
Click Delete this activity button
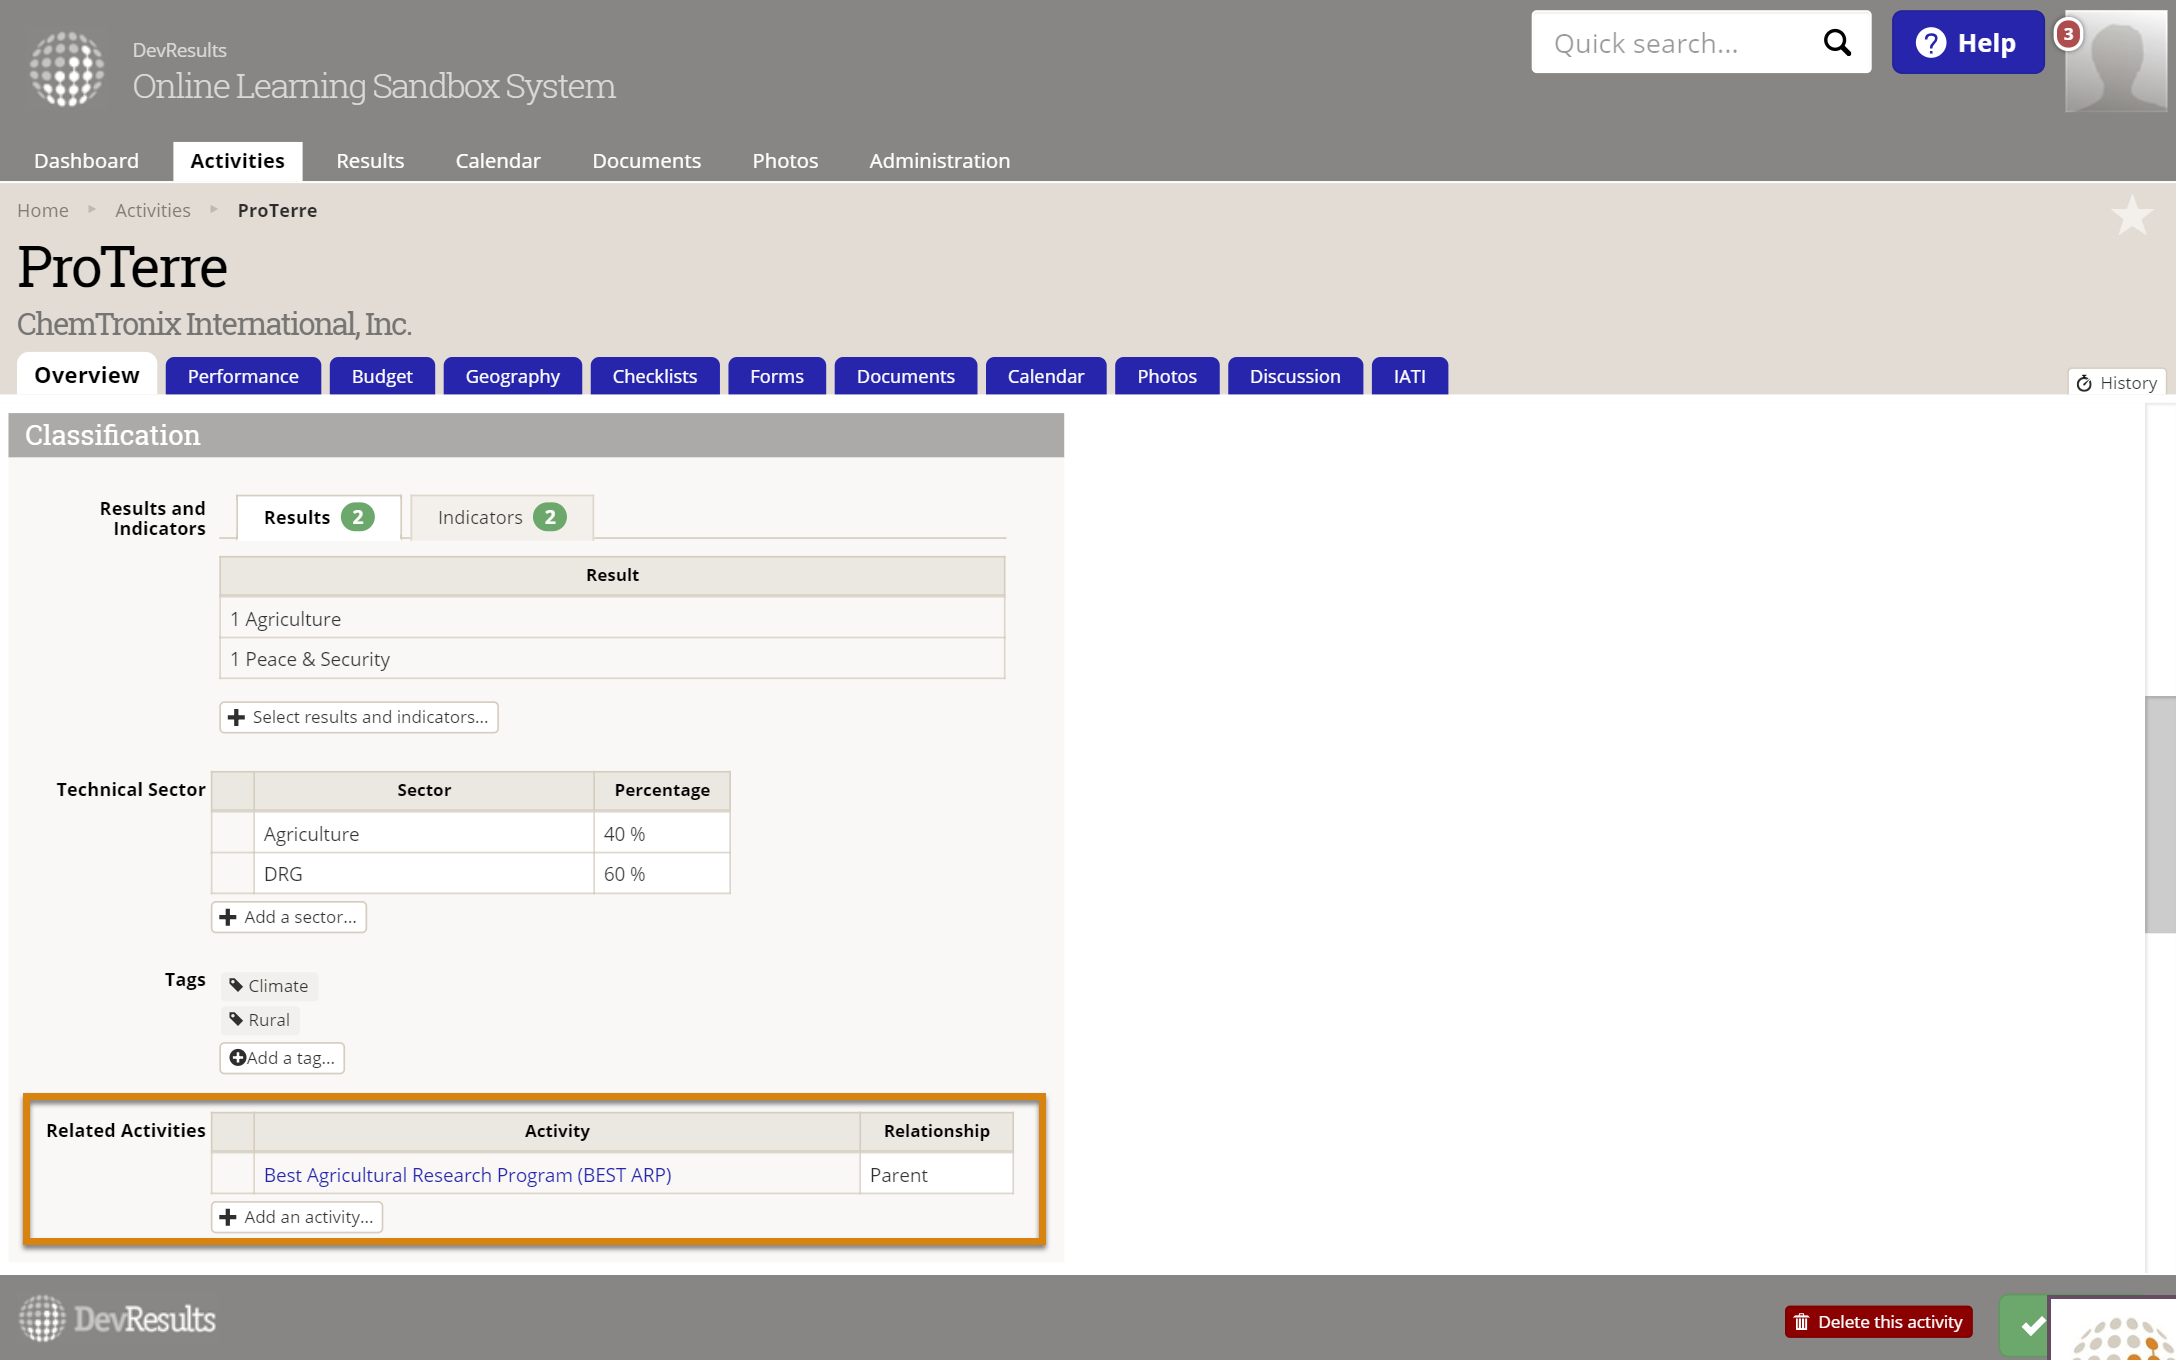(x=1878, y=1322)
